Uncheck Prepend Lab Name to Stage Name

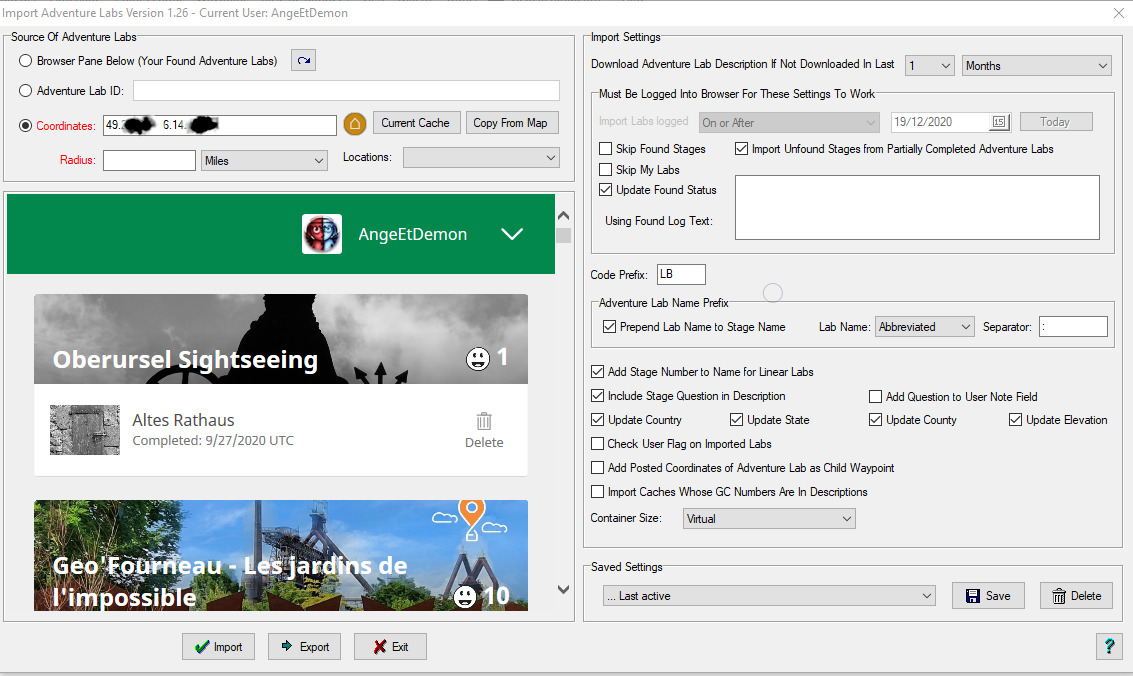coord(610,327)
